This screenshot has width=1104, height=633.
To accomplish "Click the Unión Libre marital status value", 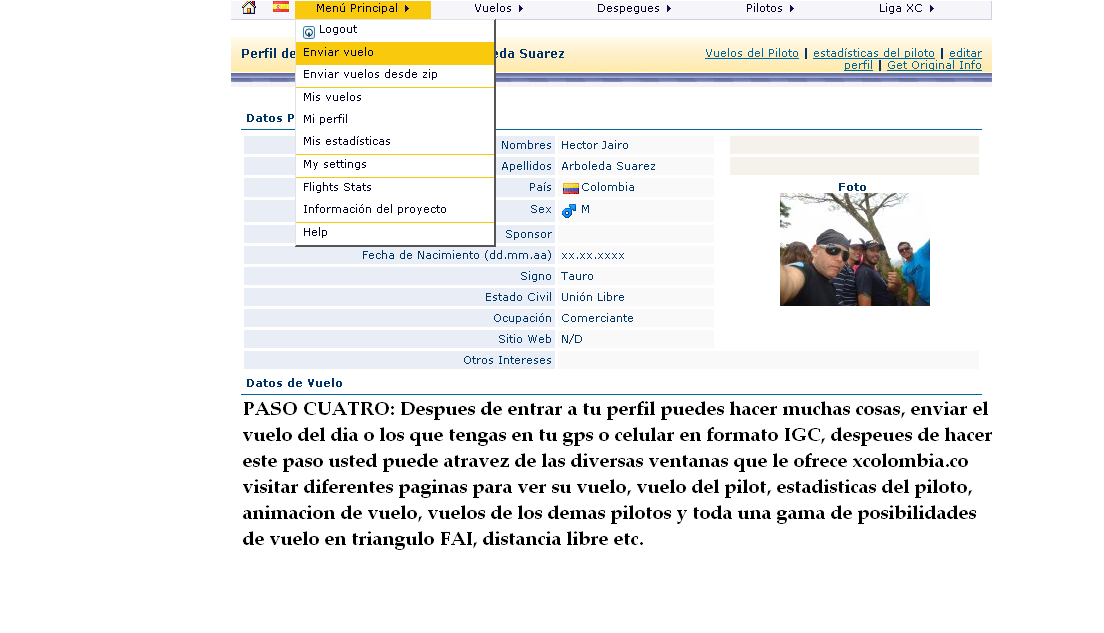I will [x=592, y=298].
